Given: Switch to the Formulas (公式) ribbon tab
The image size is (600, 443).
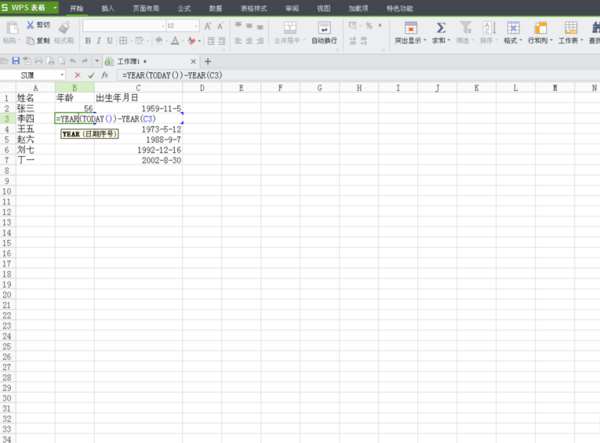Looking at the screenshot, I should click(184, 8).
